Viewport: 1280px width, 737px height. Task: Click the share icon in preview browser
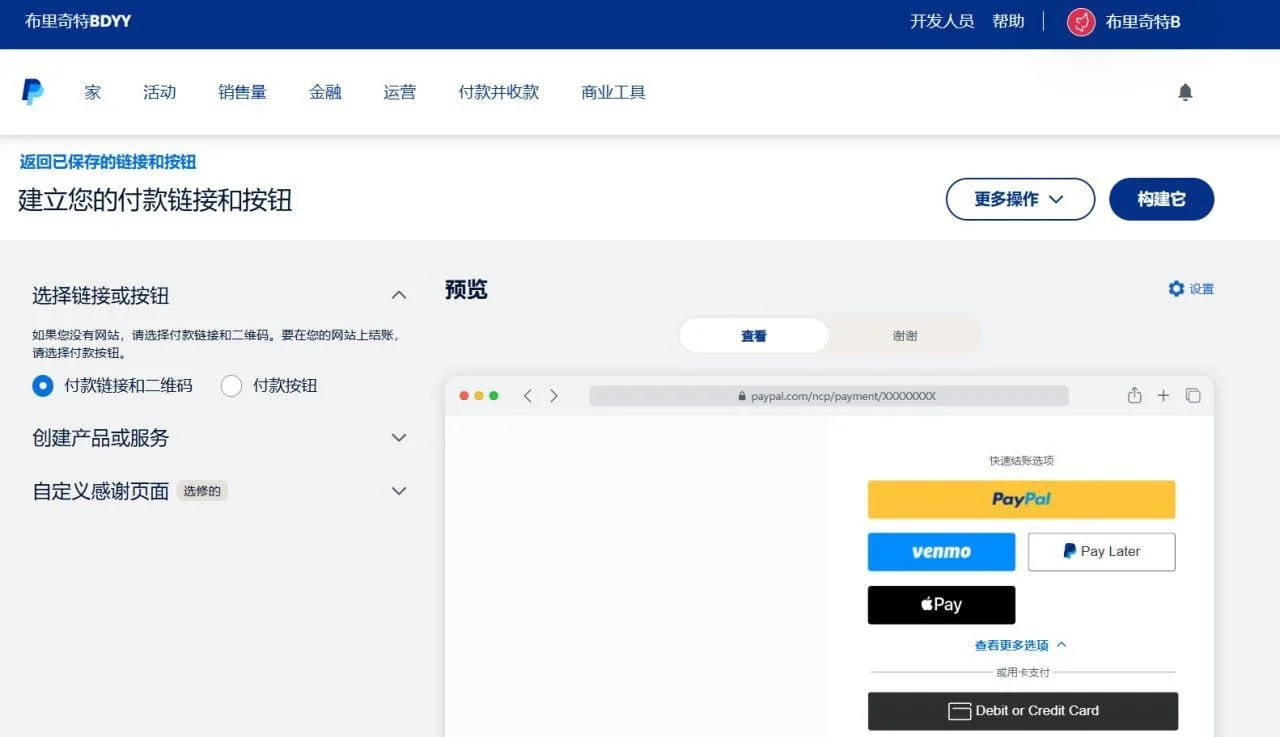point(1134,395)
